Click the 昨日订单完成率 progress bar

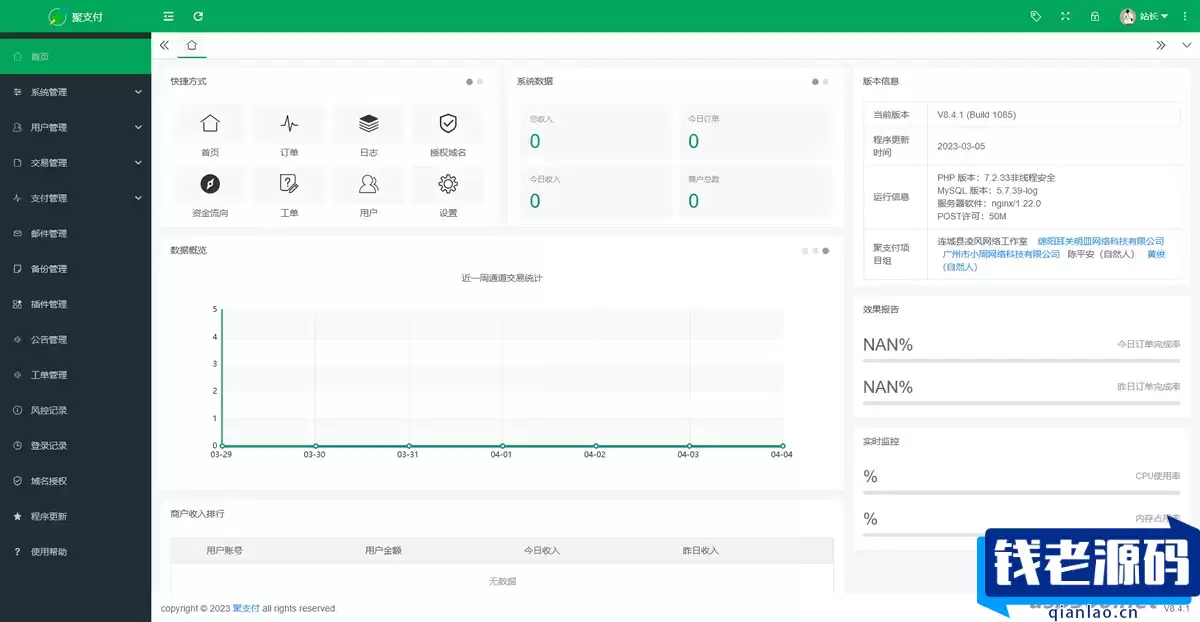click(x=1021, y=403)
